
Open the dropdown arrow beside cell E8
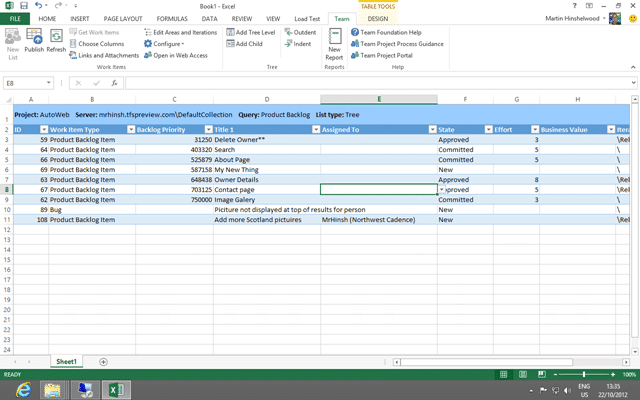click(x=442, y=189)
